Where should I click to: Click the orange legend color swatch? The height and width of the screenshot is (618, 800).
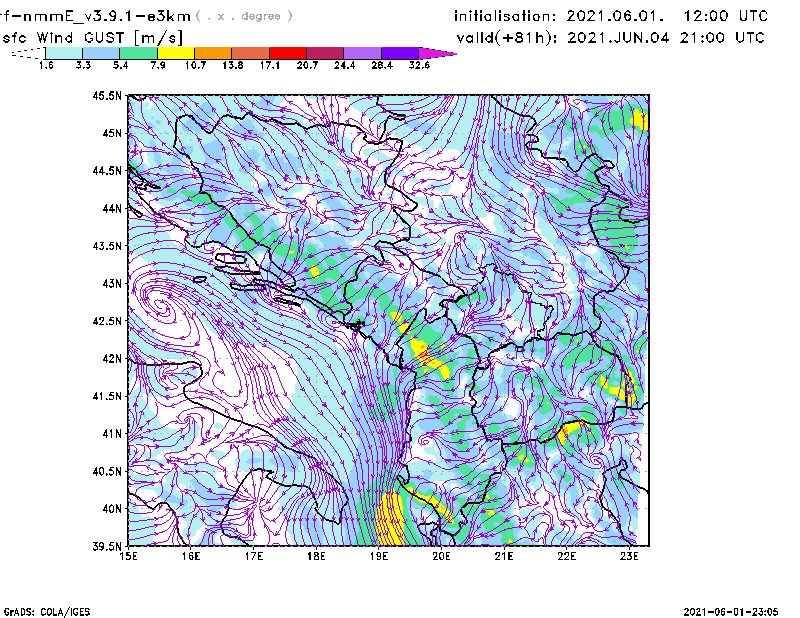tap(213, 53)
